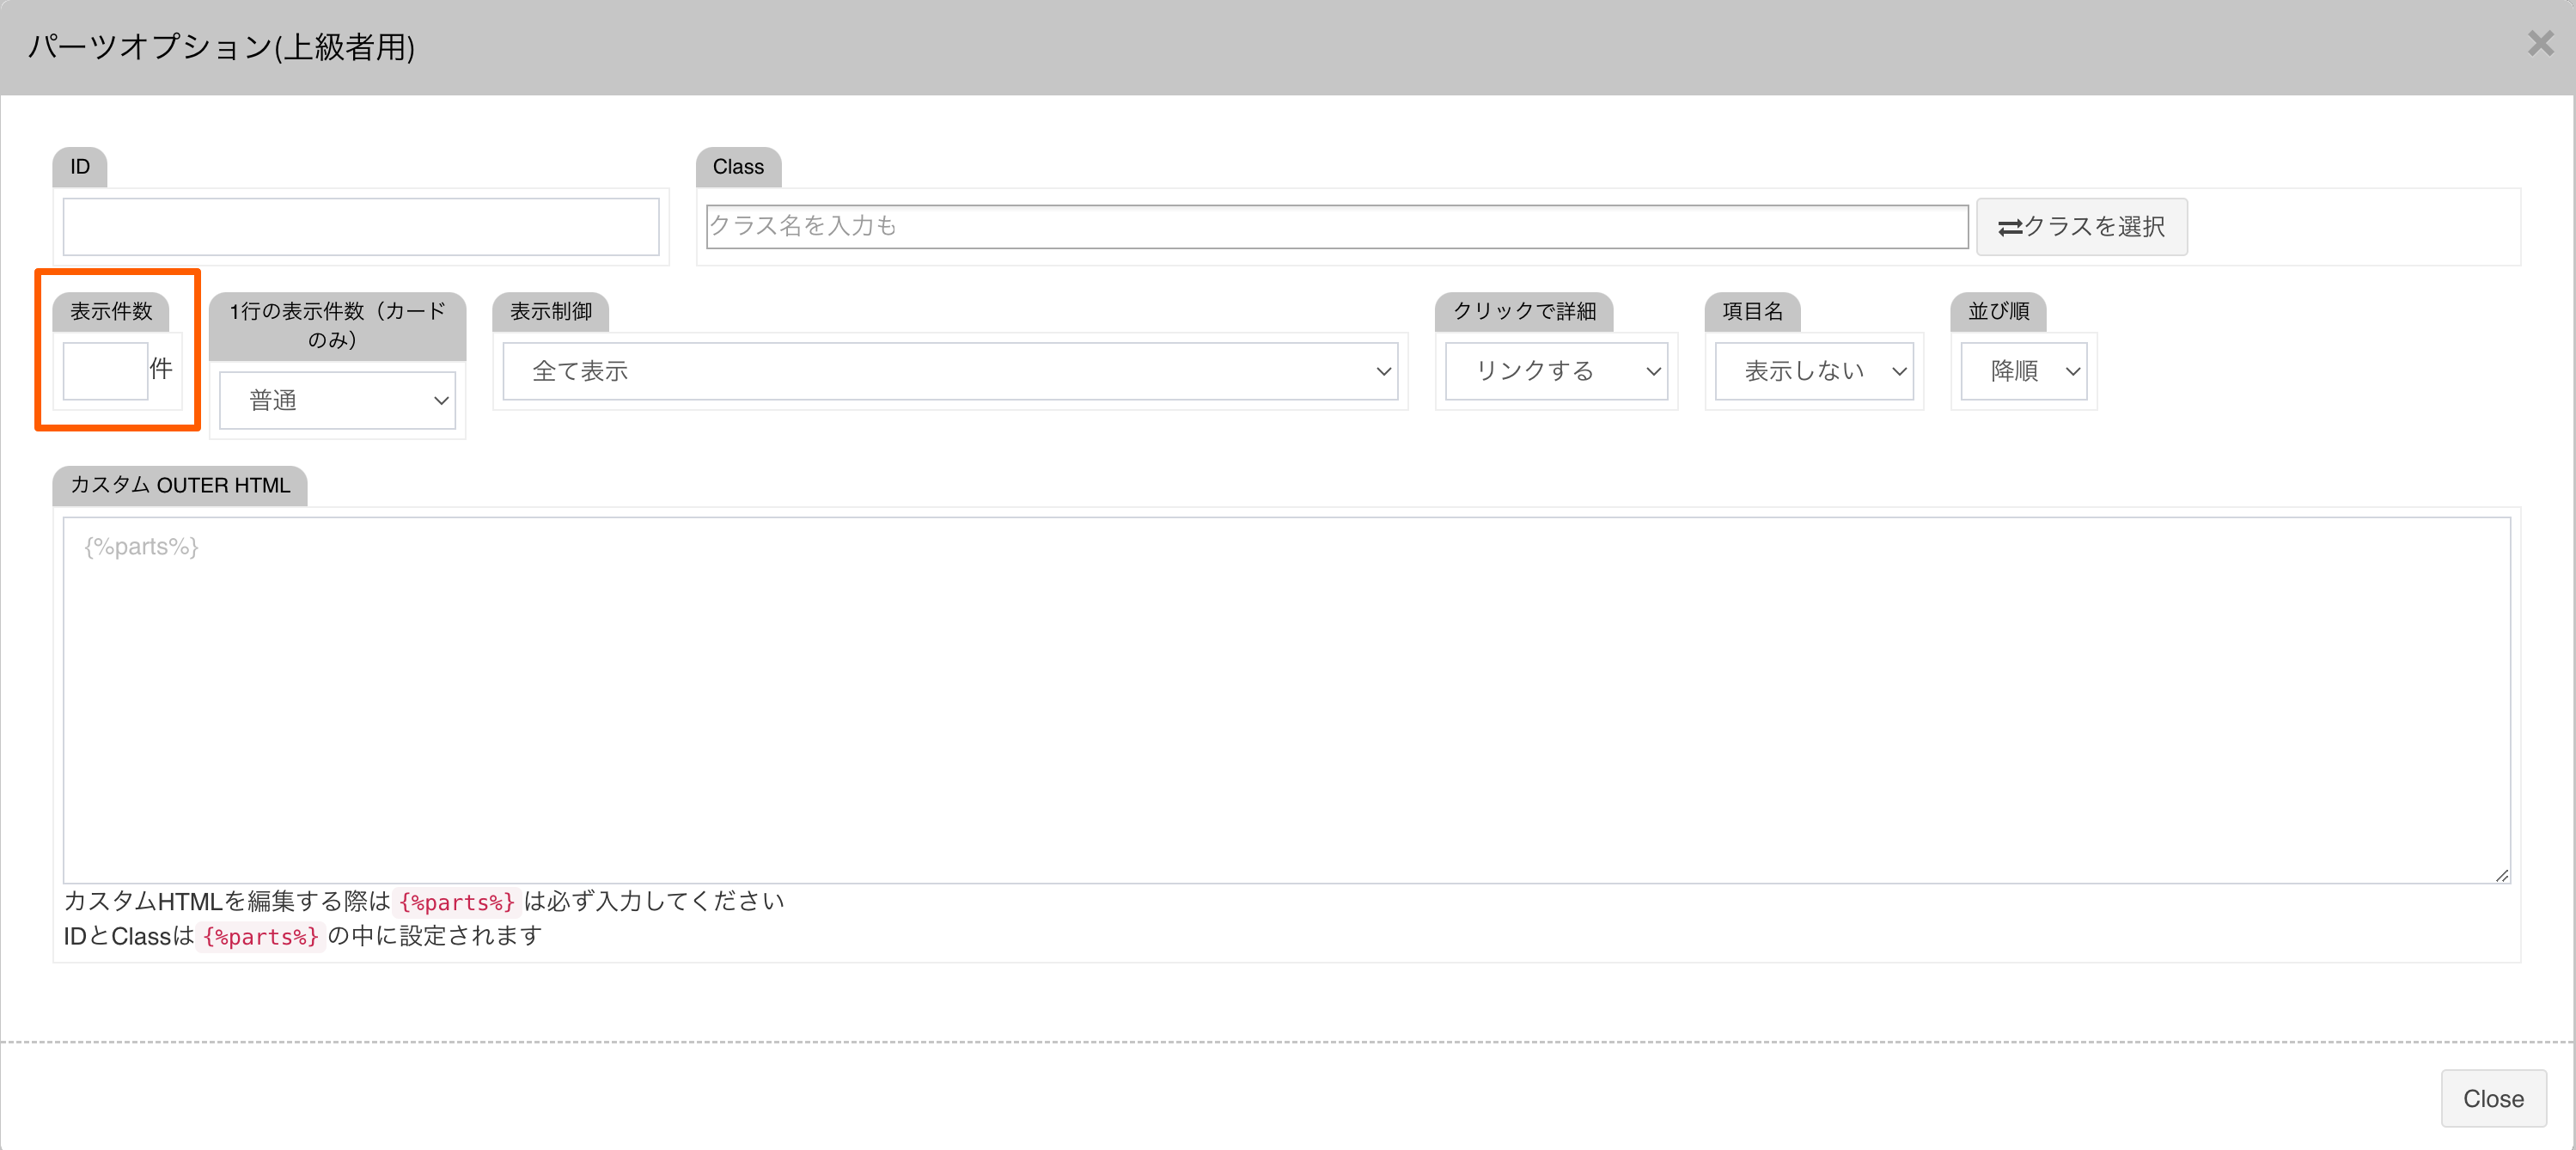The width and height of the screenshot is (2576, 1150).
Task: Click the 並び順 label
Action: [1999, 312]
